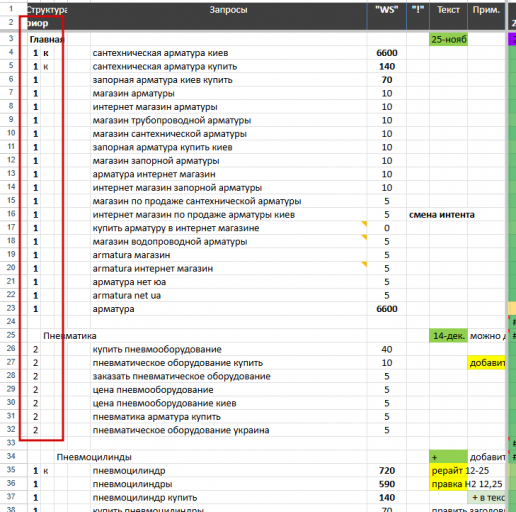
Task: Select the "Пневматика" section title cell
Action: pyautogui.click(x=70, y=336)
